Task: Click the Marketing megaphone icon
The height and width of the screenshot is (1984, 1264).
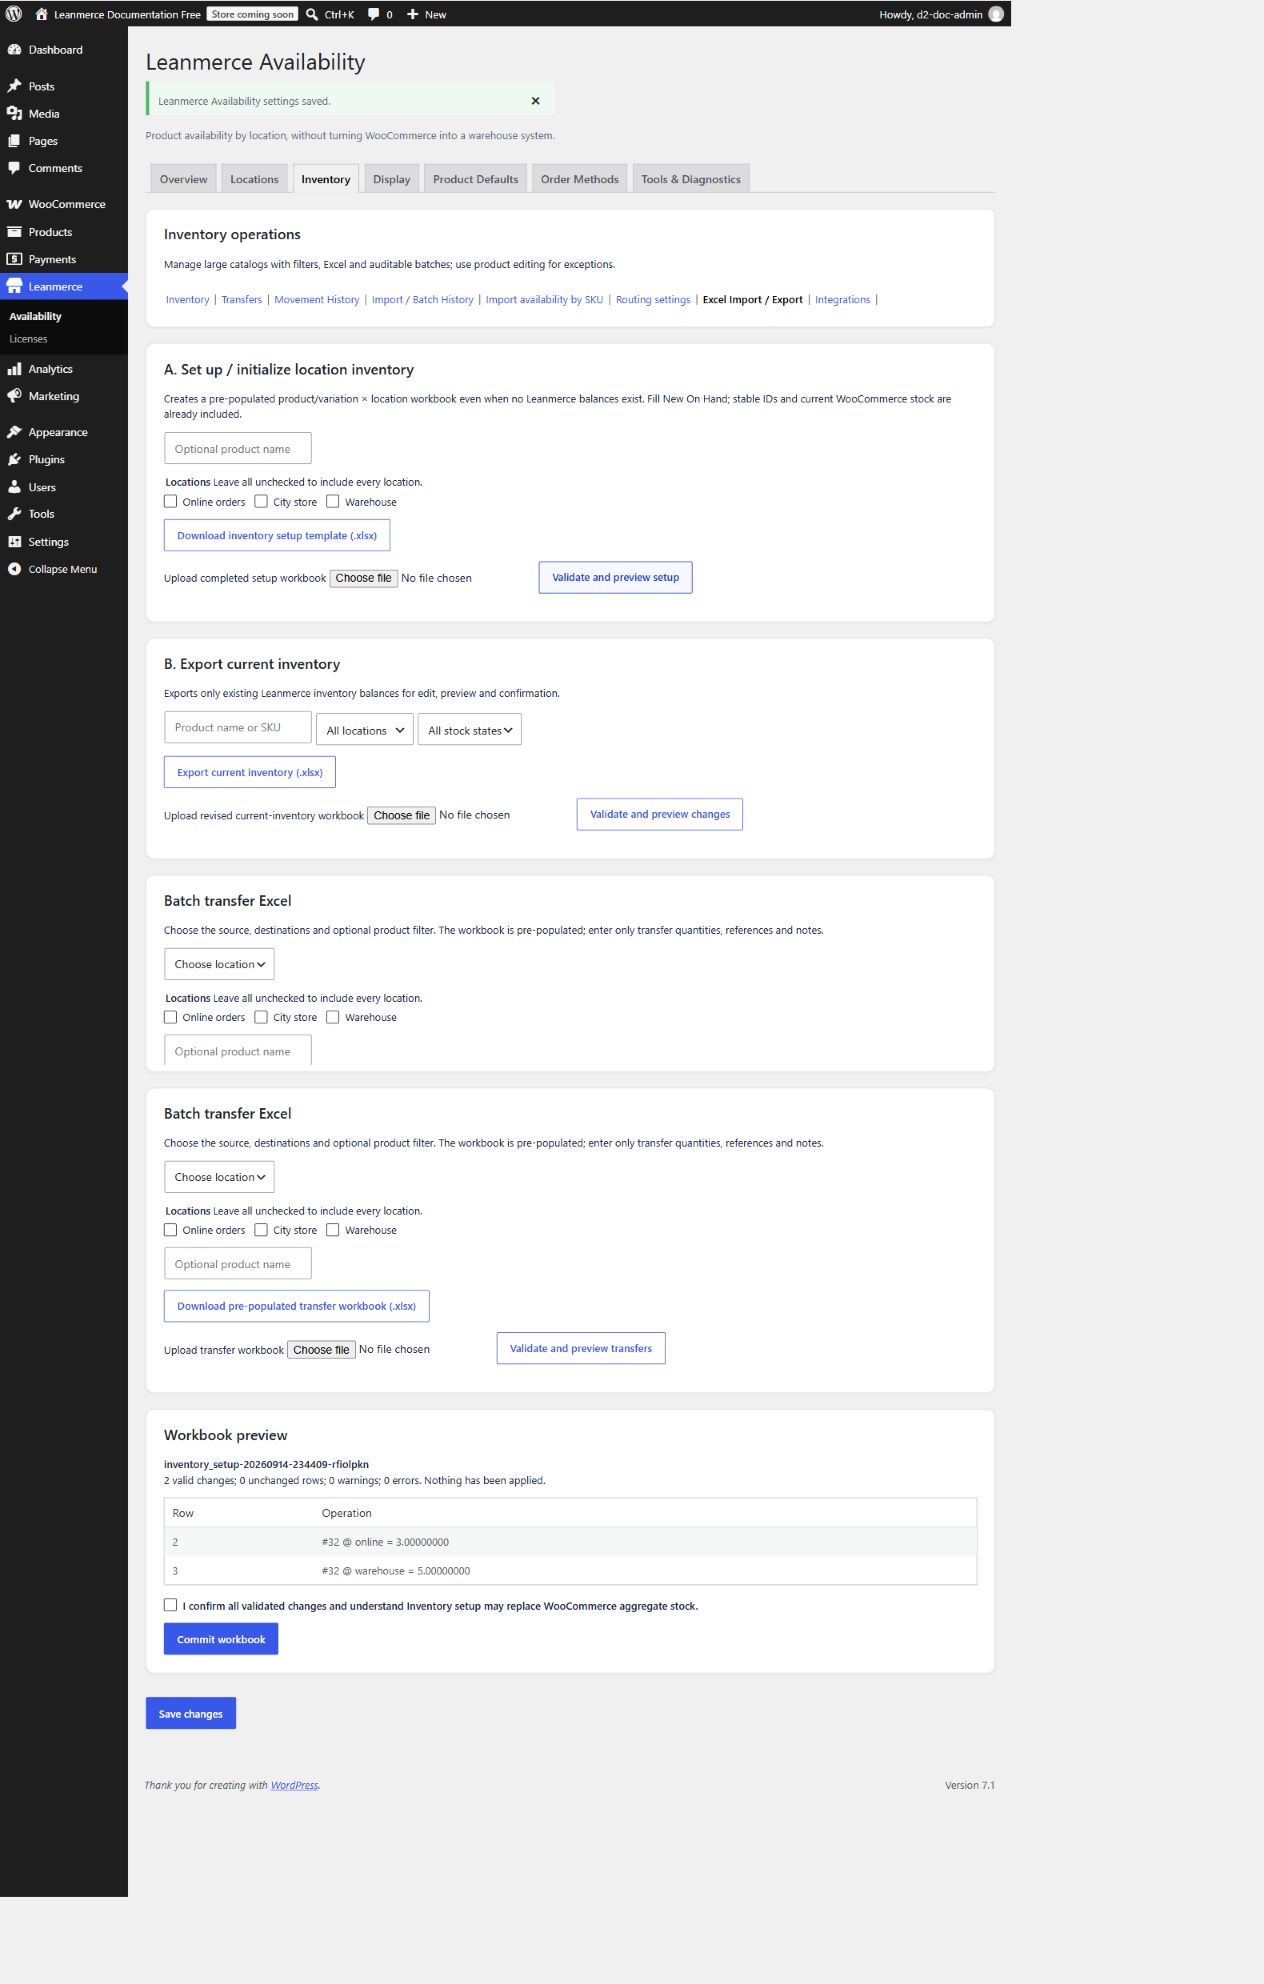Action: tap(14, 396)
